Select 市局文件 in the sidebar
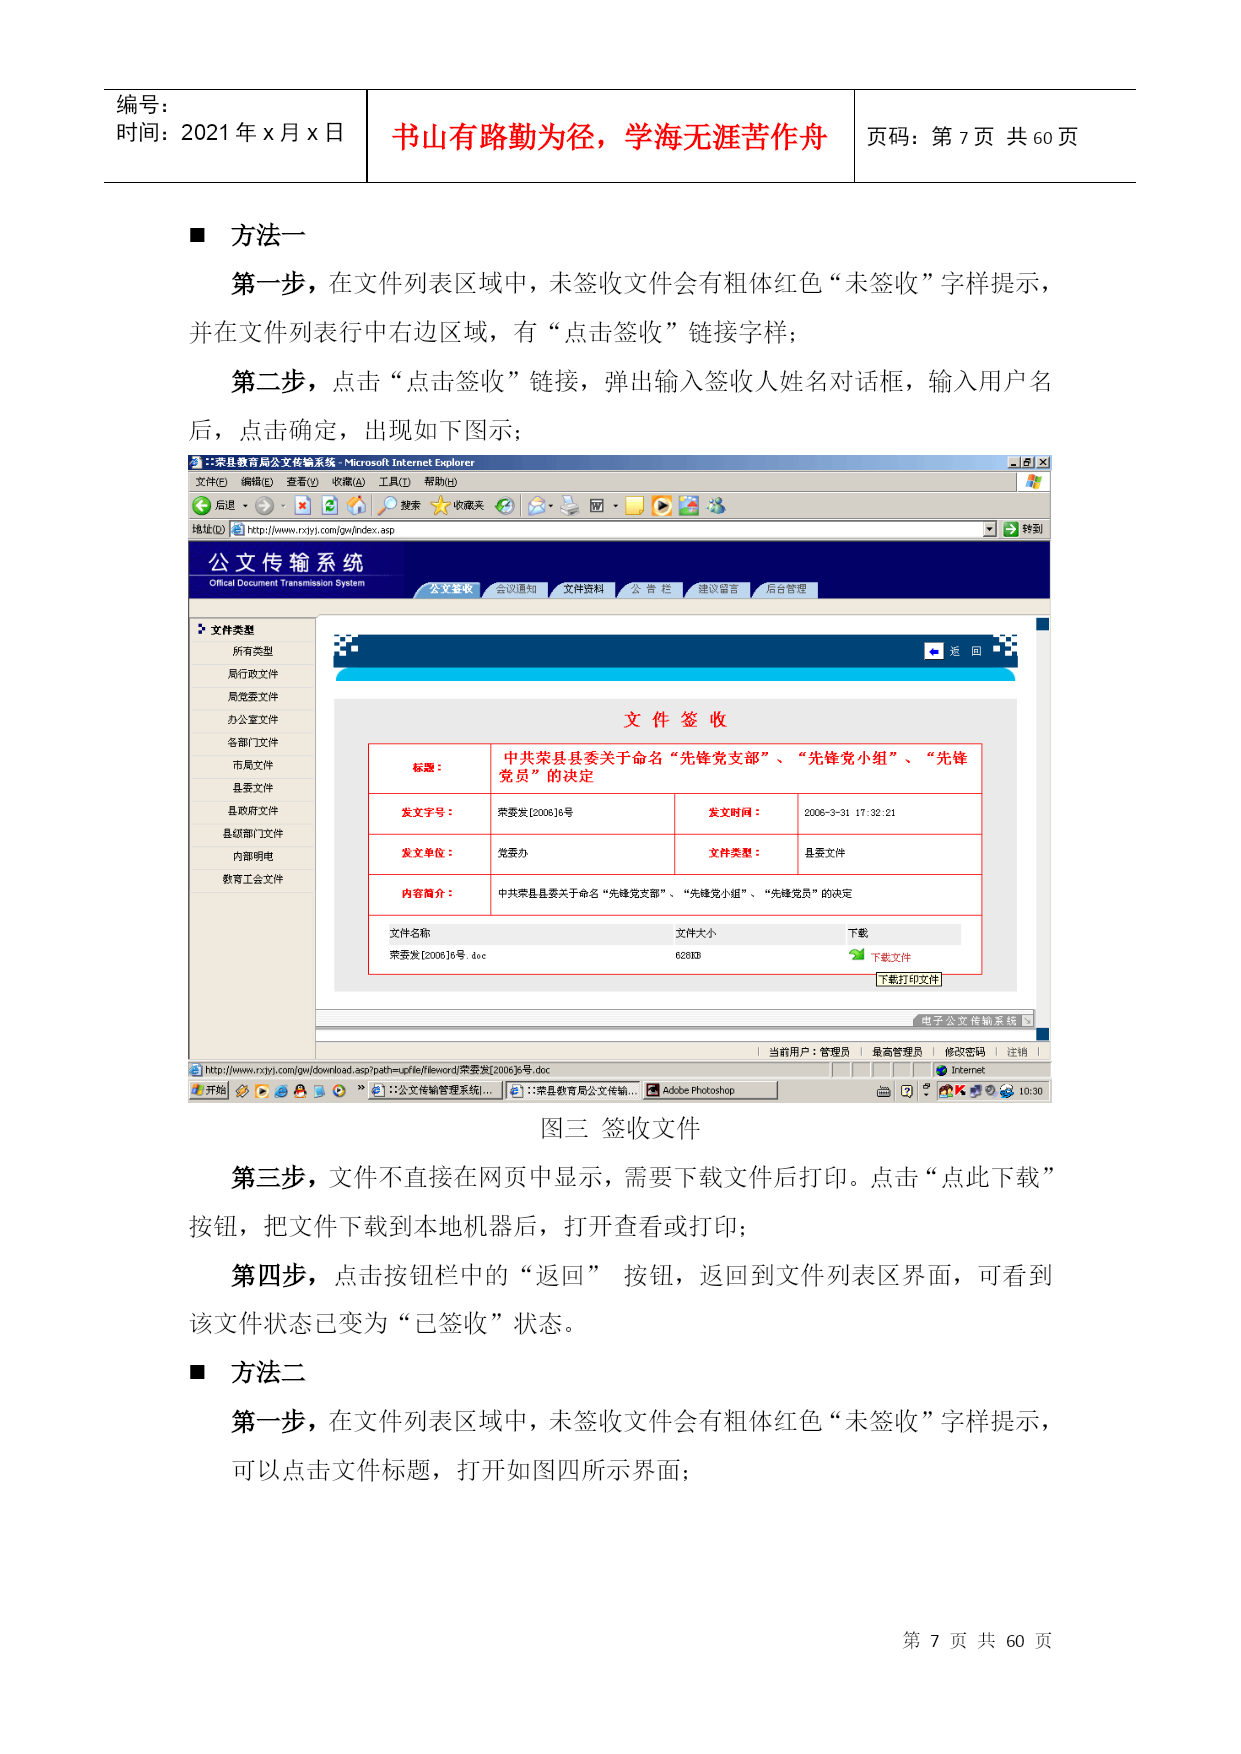Screen dimensions: 1241x1754 (253, 765)
